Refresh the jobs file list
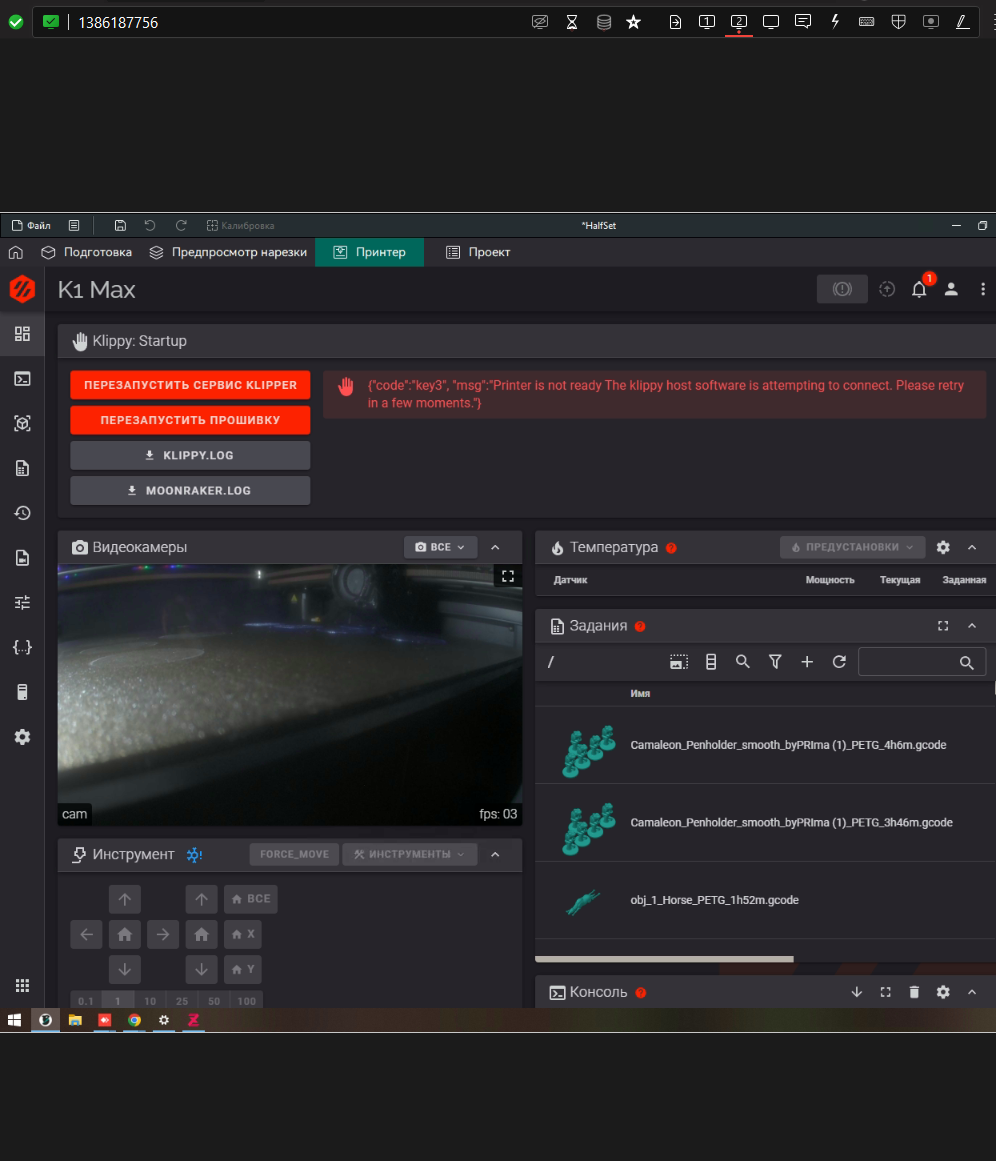 [839, 662]
